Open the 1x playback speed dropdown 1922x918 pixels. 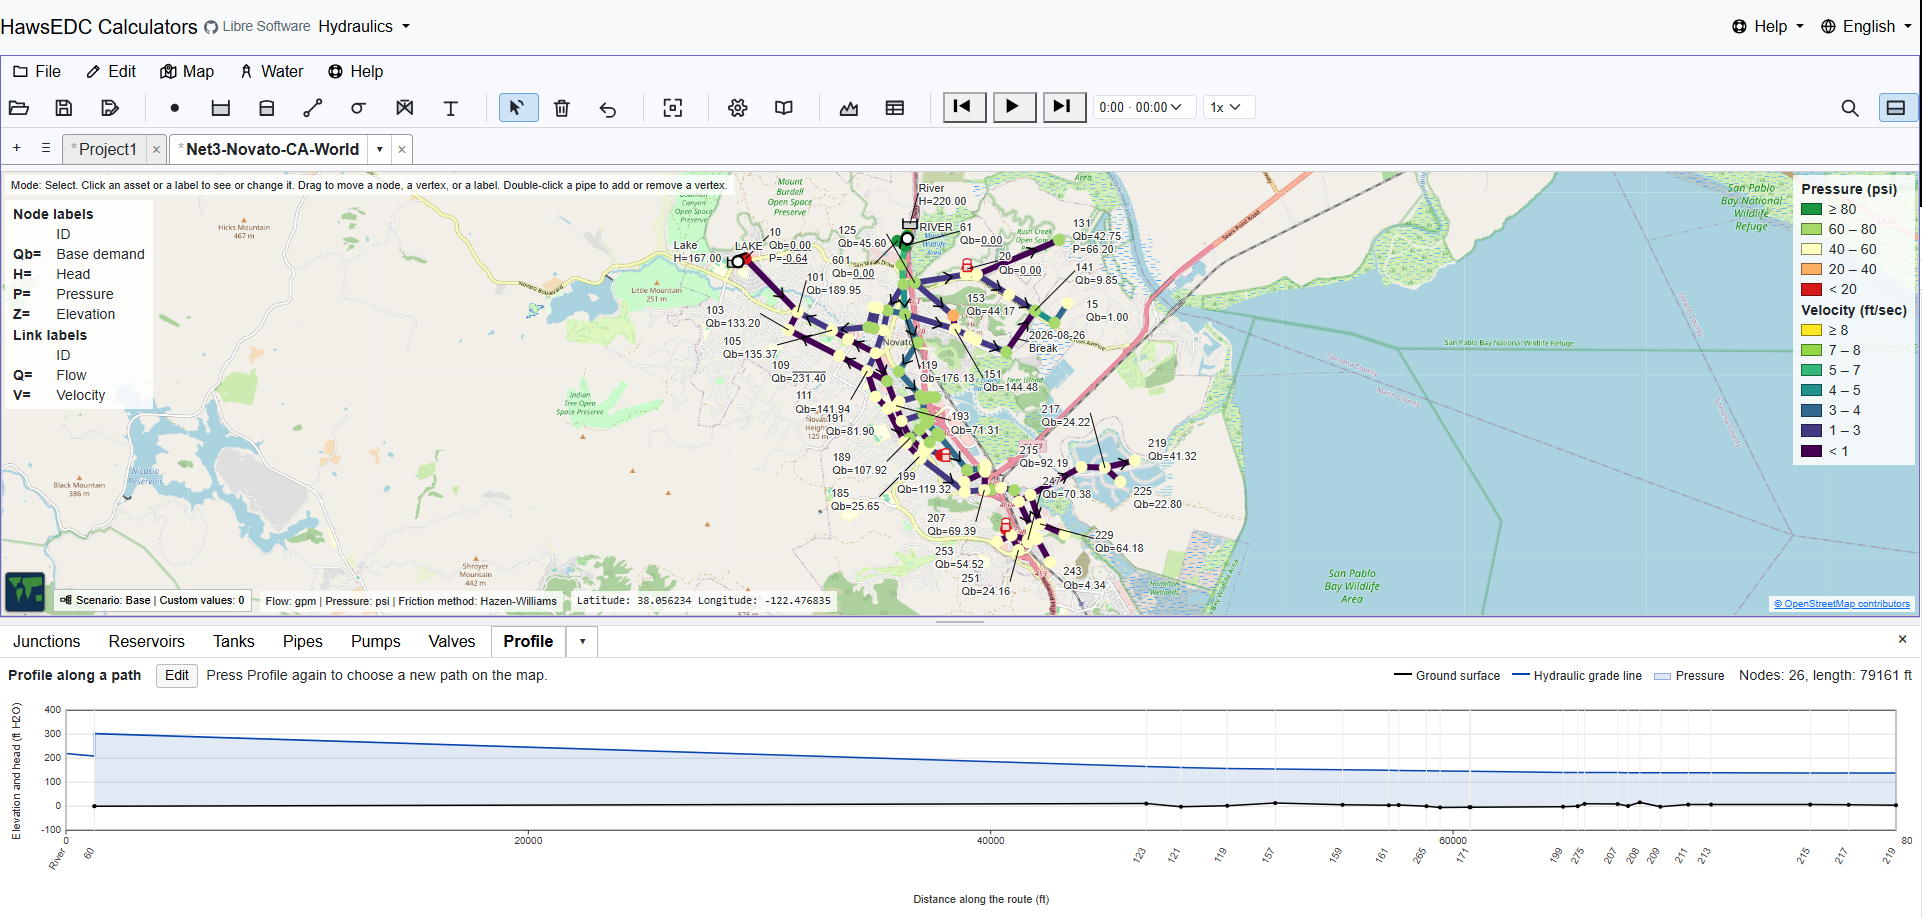pos(1228,107)
